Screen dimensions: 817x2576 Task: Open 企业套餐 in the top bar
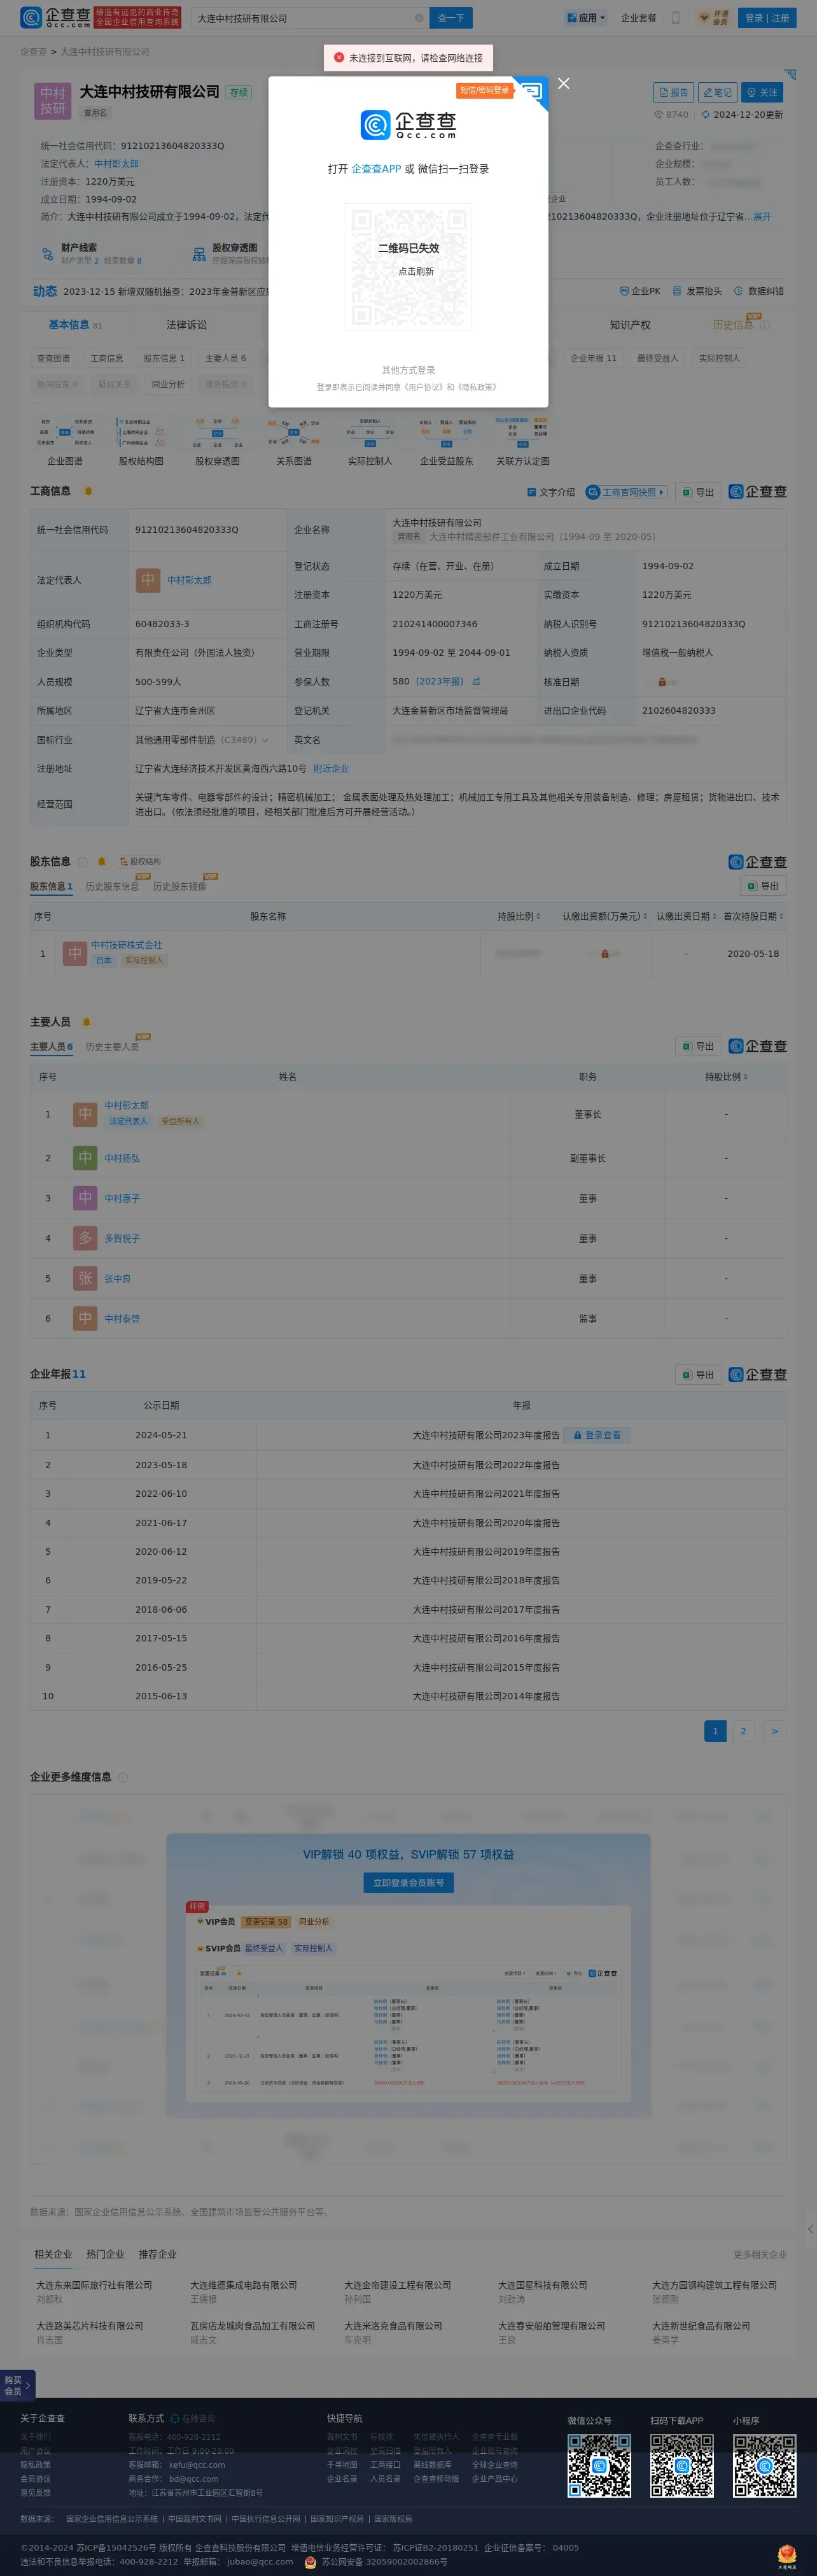639,18
